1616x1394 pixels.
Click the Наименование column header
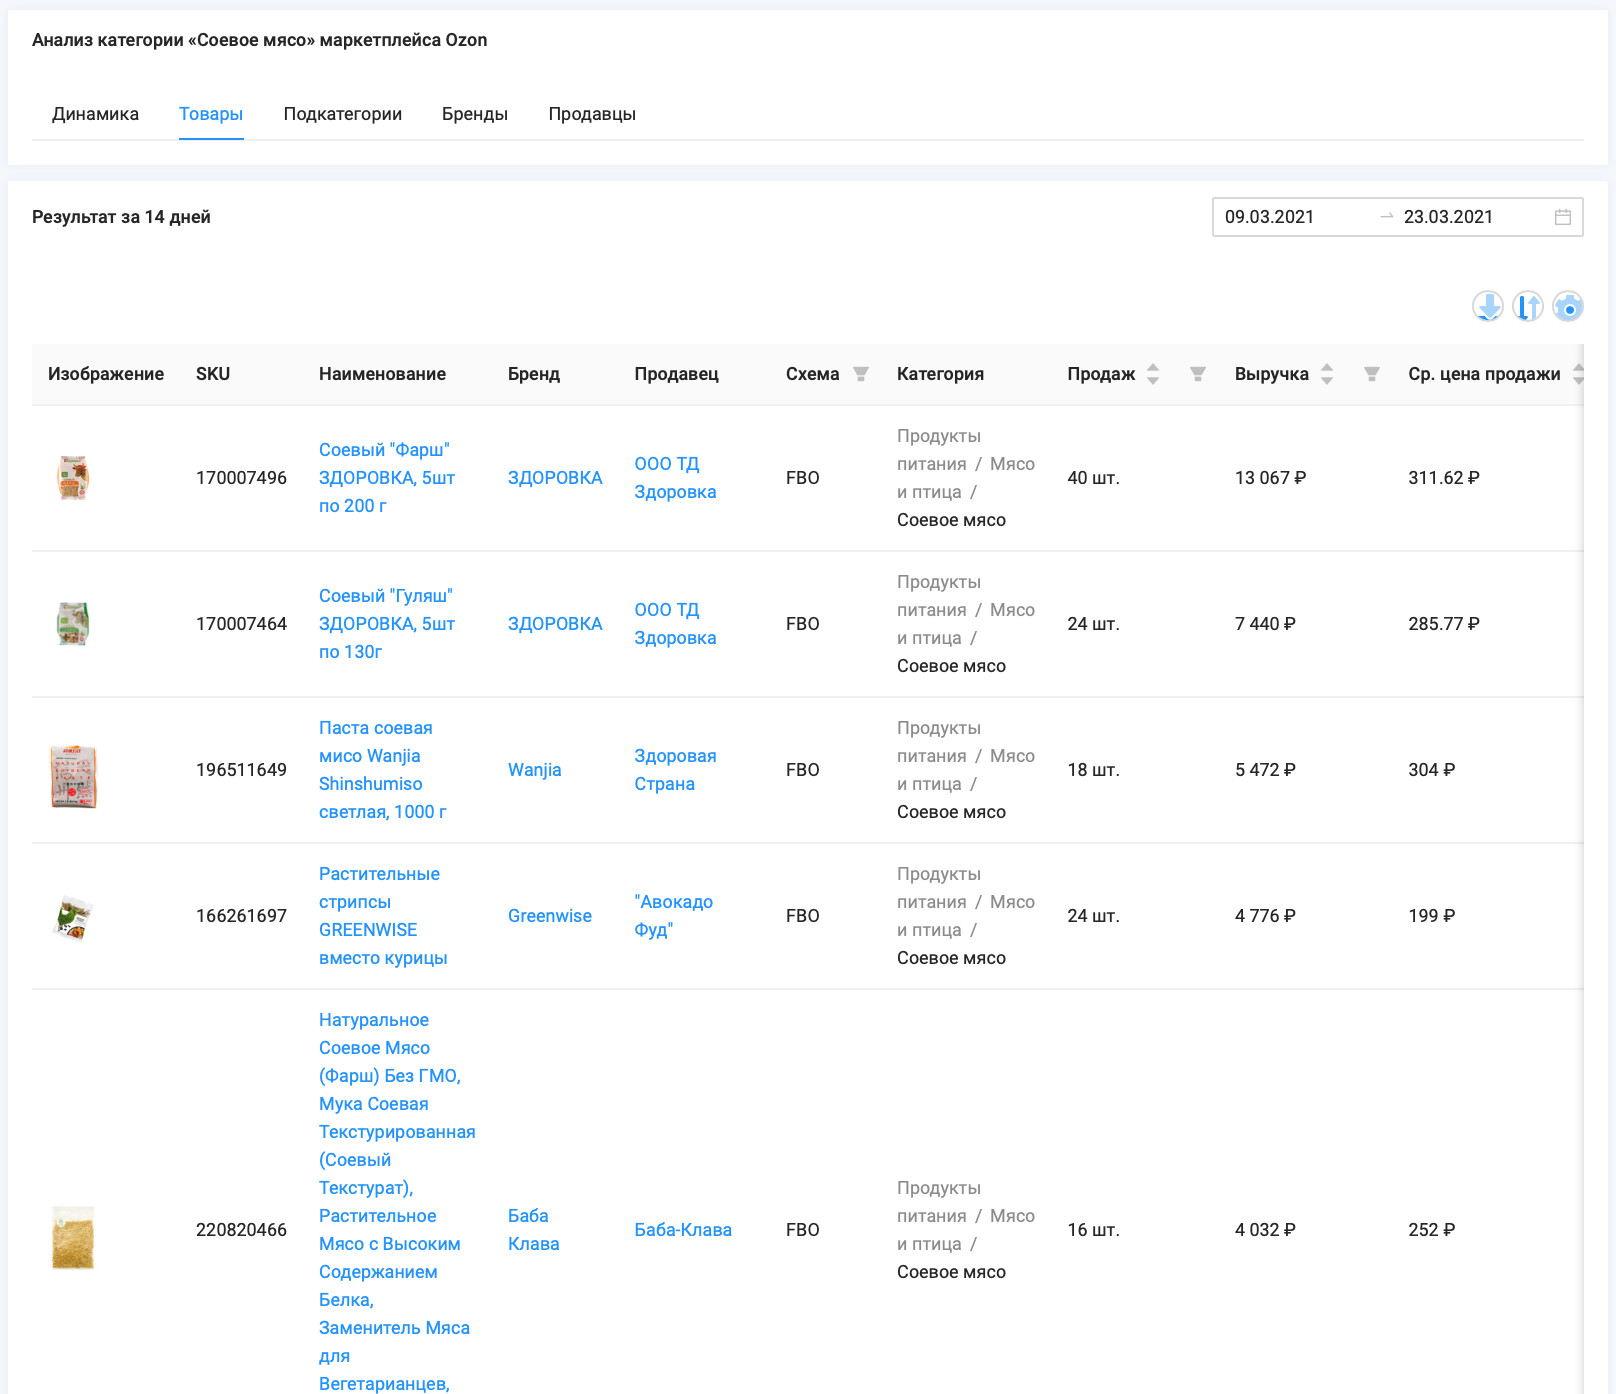point(382,374)
